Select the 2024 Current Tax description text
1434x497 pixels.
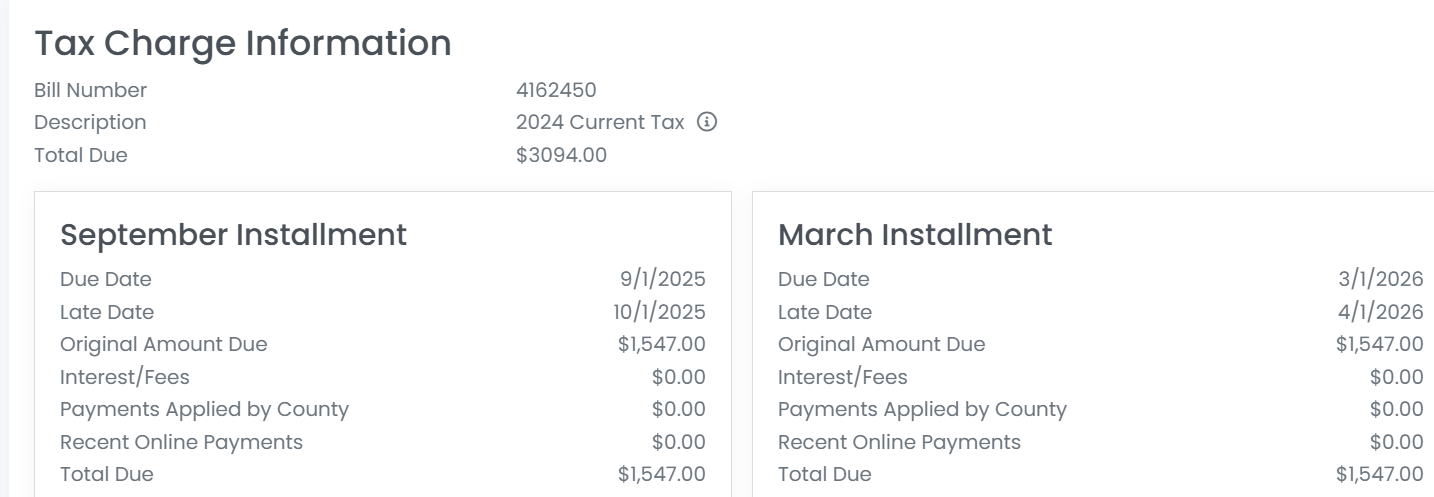(600, 122)
